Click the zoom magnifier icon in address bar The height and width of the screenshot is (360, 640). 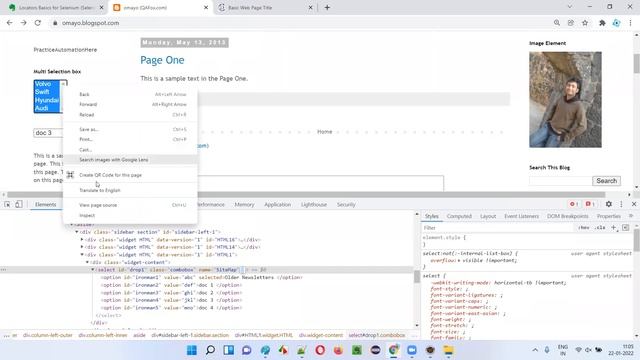point(557,23)
